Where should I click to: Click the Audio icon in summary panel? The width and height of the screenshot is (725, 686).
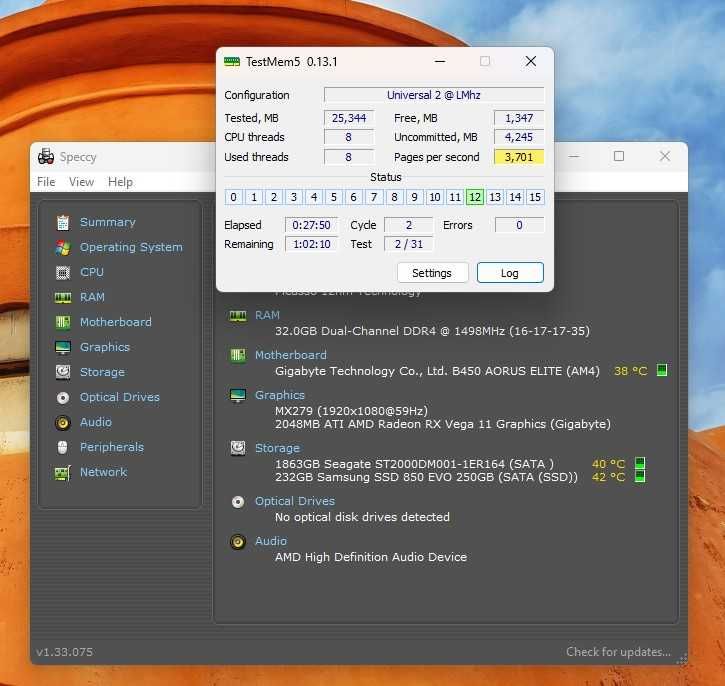[238, 541]
